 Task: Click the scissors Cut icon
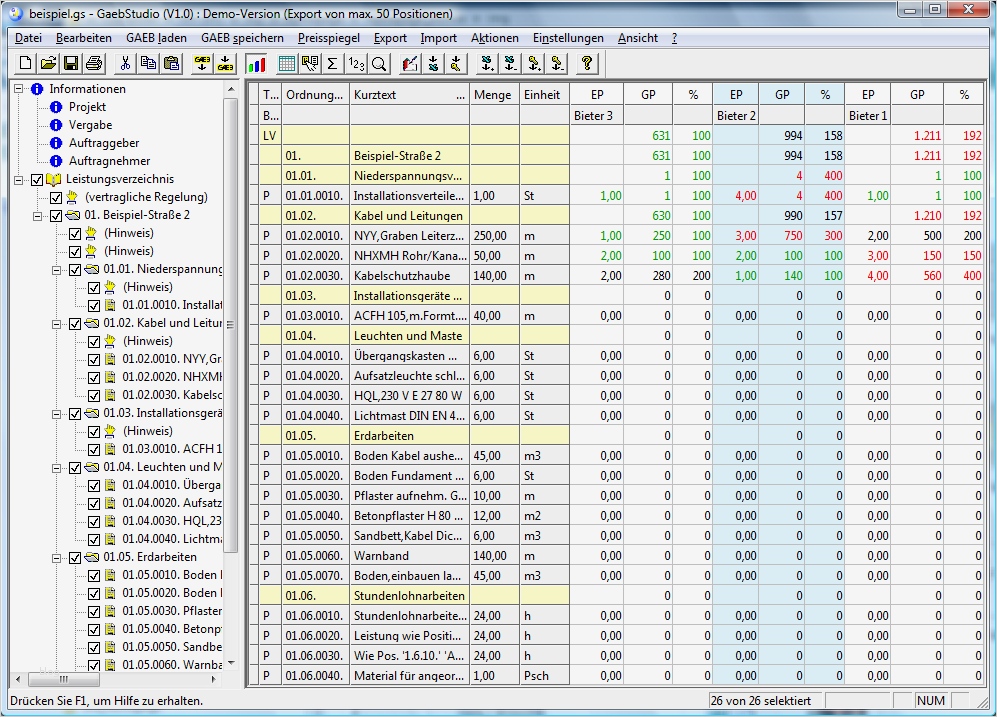(x=125, y=64)
